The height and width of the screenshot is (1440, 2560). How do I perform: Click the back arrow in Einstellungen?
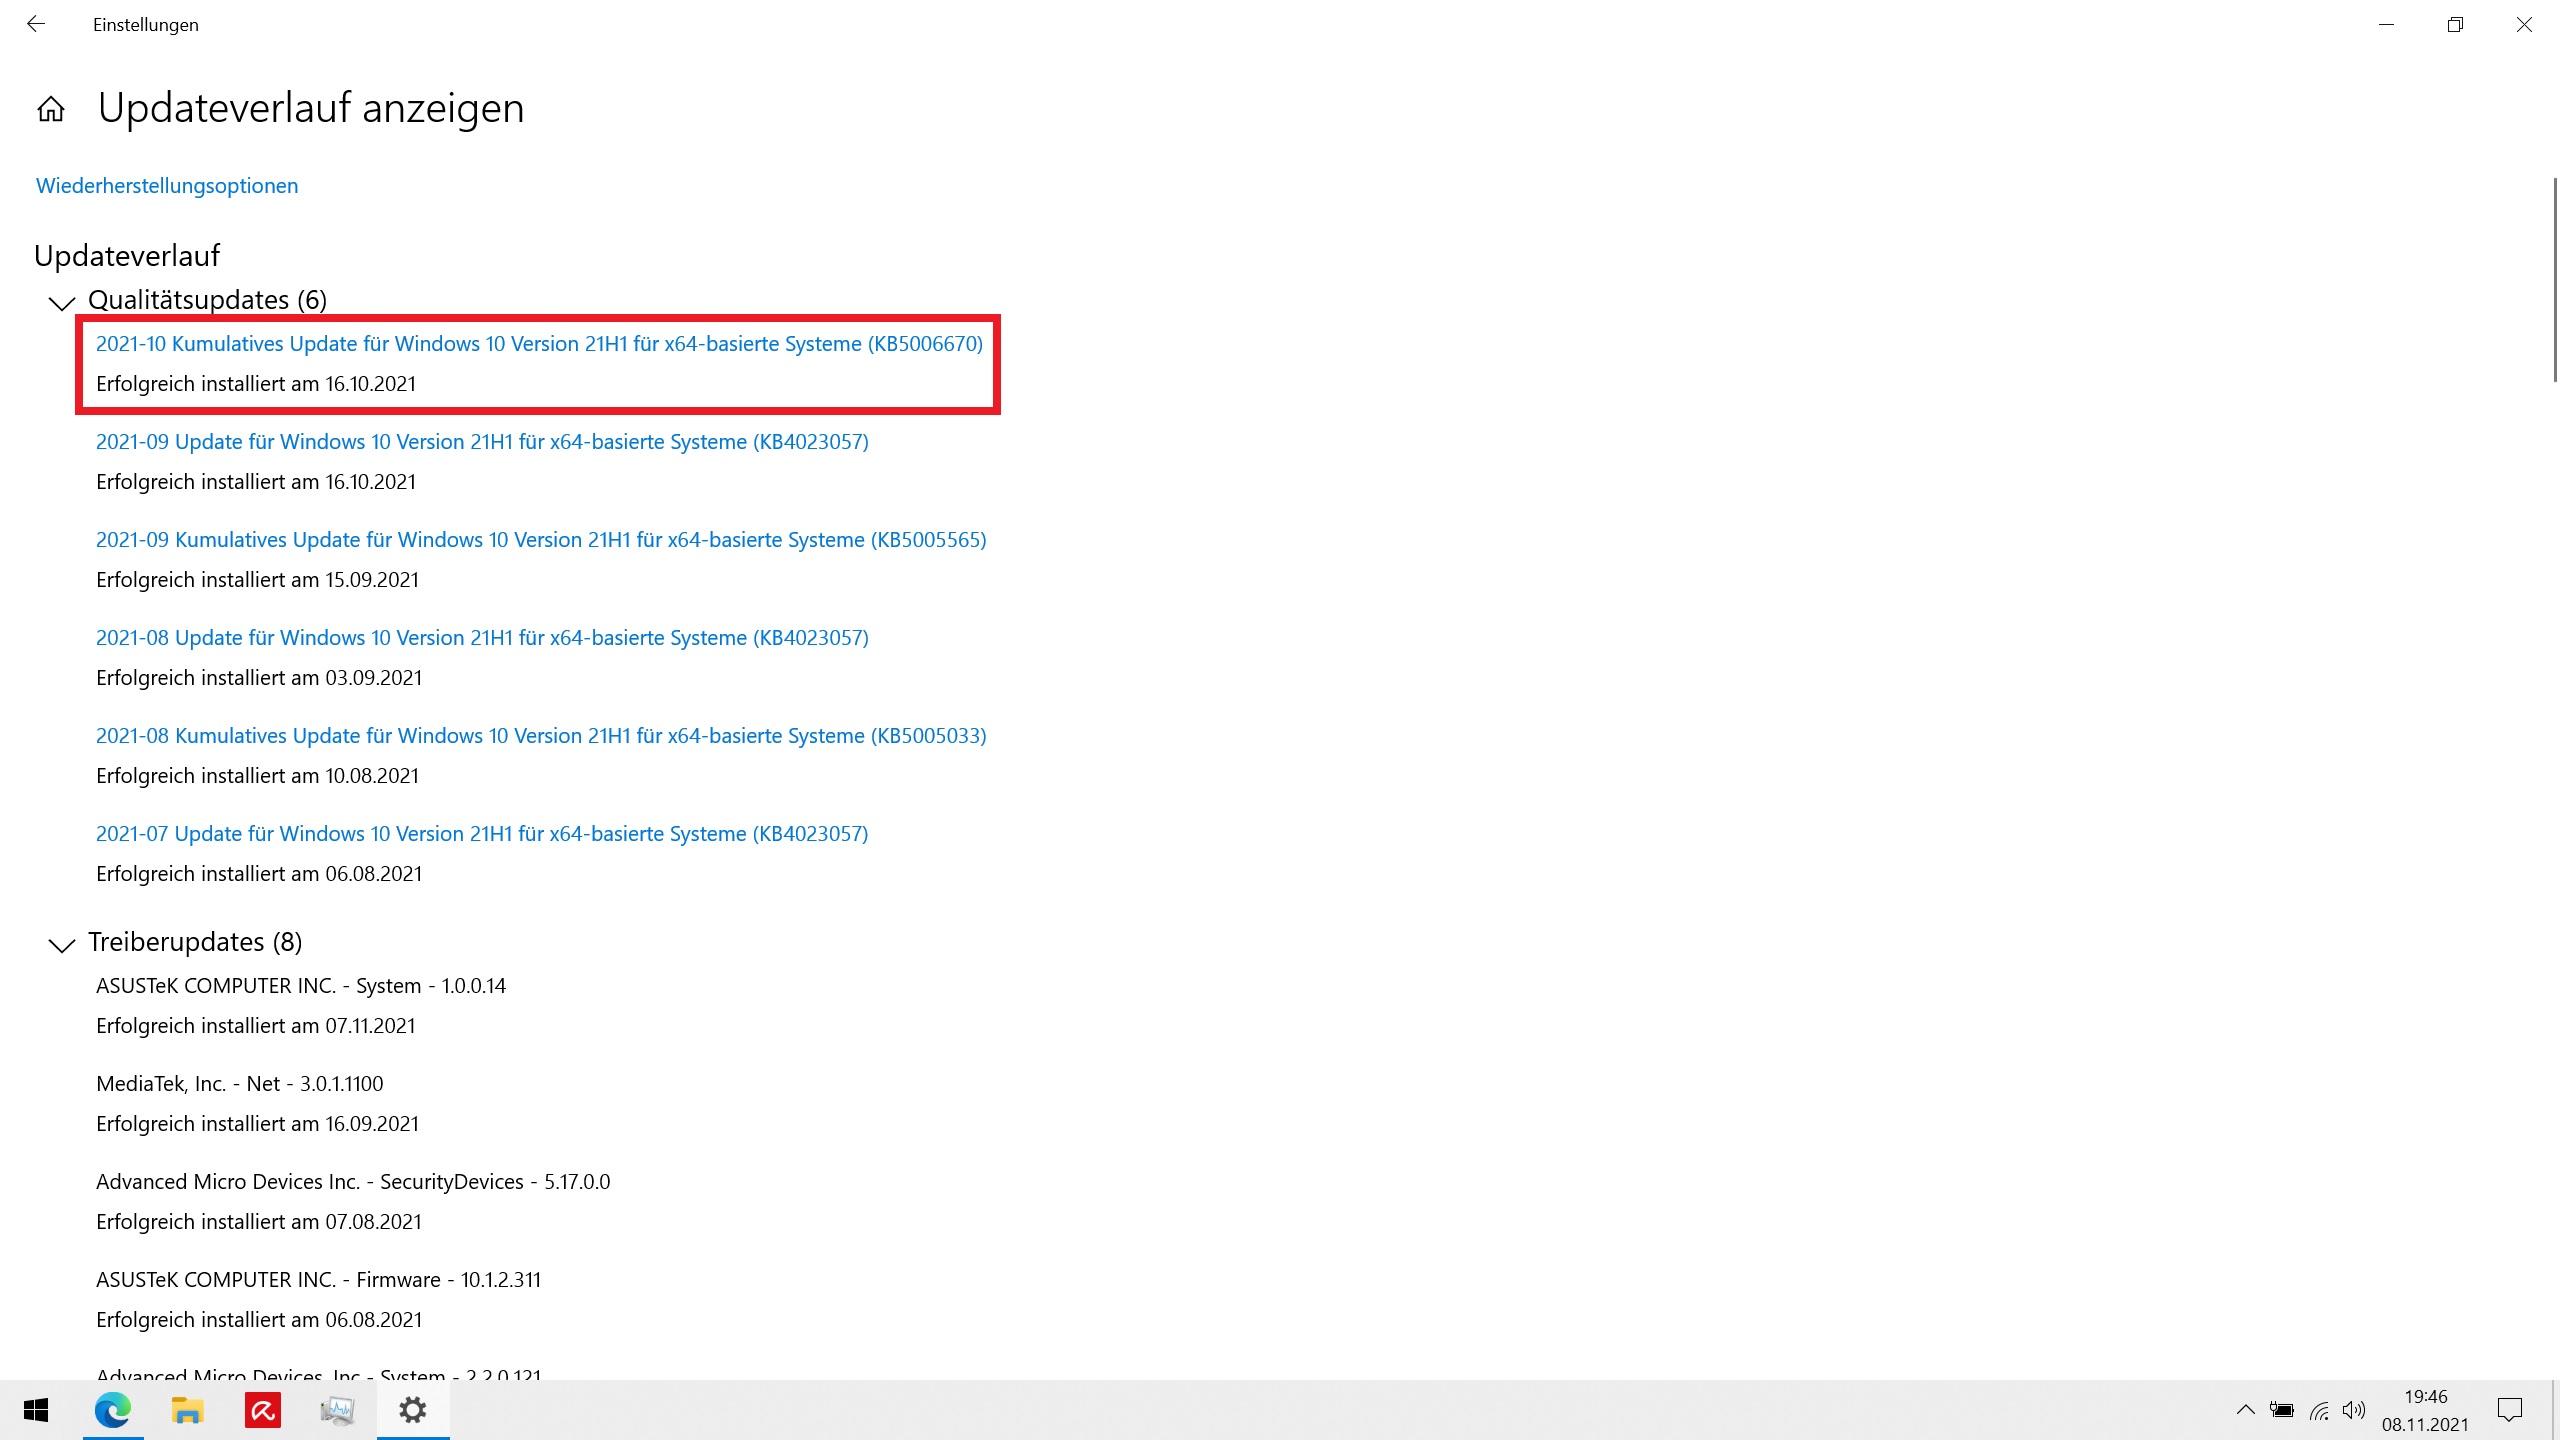(x=36, y=24)
